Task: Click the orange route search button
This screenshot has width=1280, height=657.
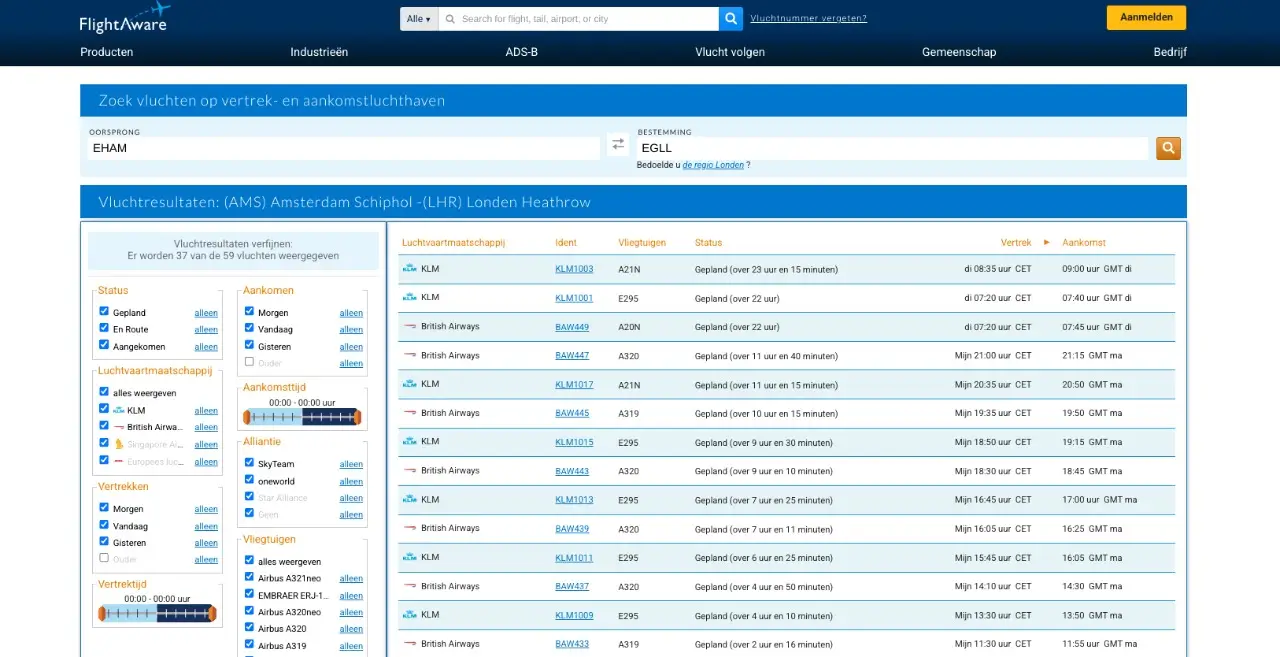Action: [1168, 148]
